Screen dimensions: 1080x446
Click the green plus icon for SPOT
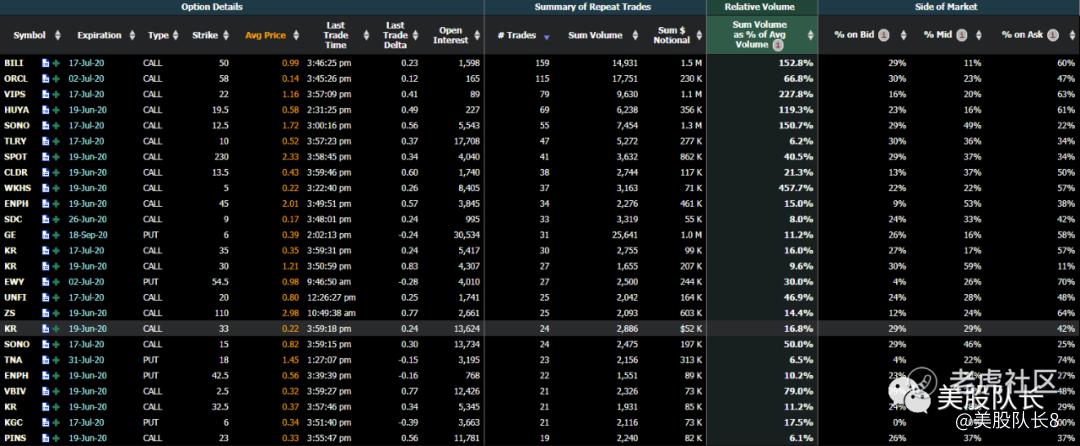tap(55, 157)
